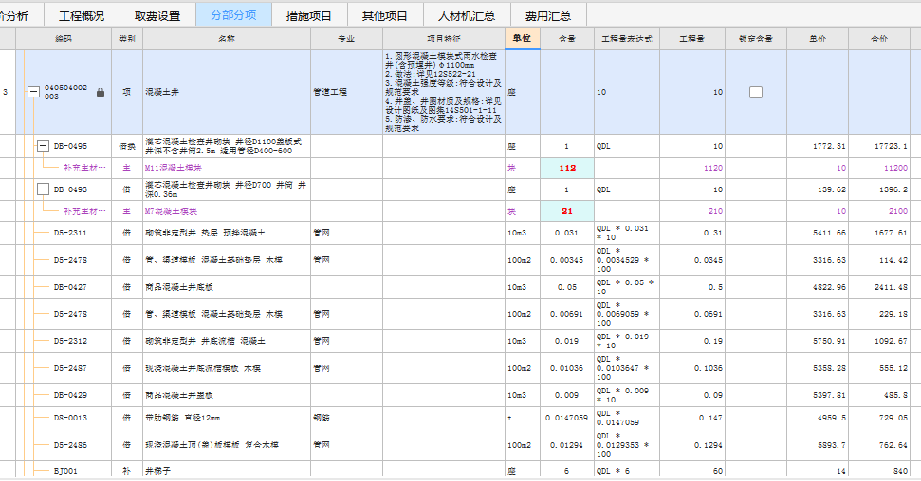The width and height of the screenshot is (921, 481).
Task: Select the DB-0429 row code
Action: pos(70,395)
